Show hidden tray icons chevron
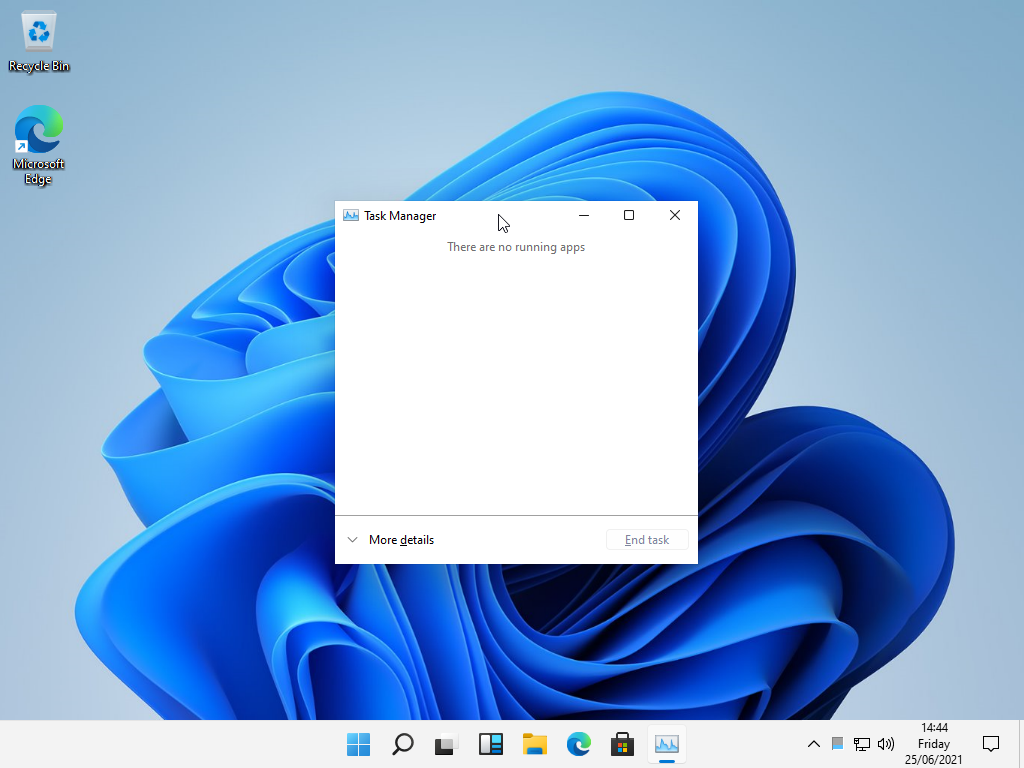 813,744
